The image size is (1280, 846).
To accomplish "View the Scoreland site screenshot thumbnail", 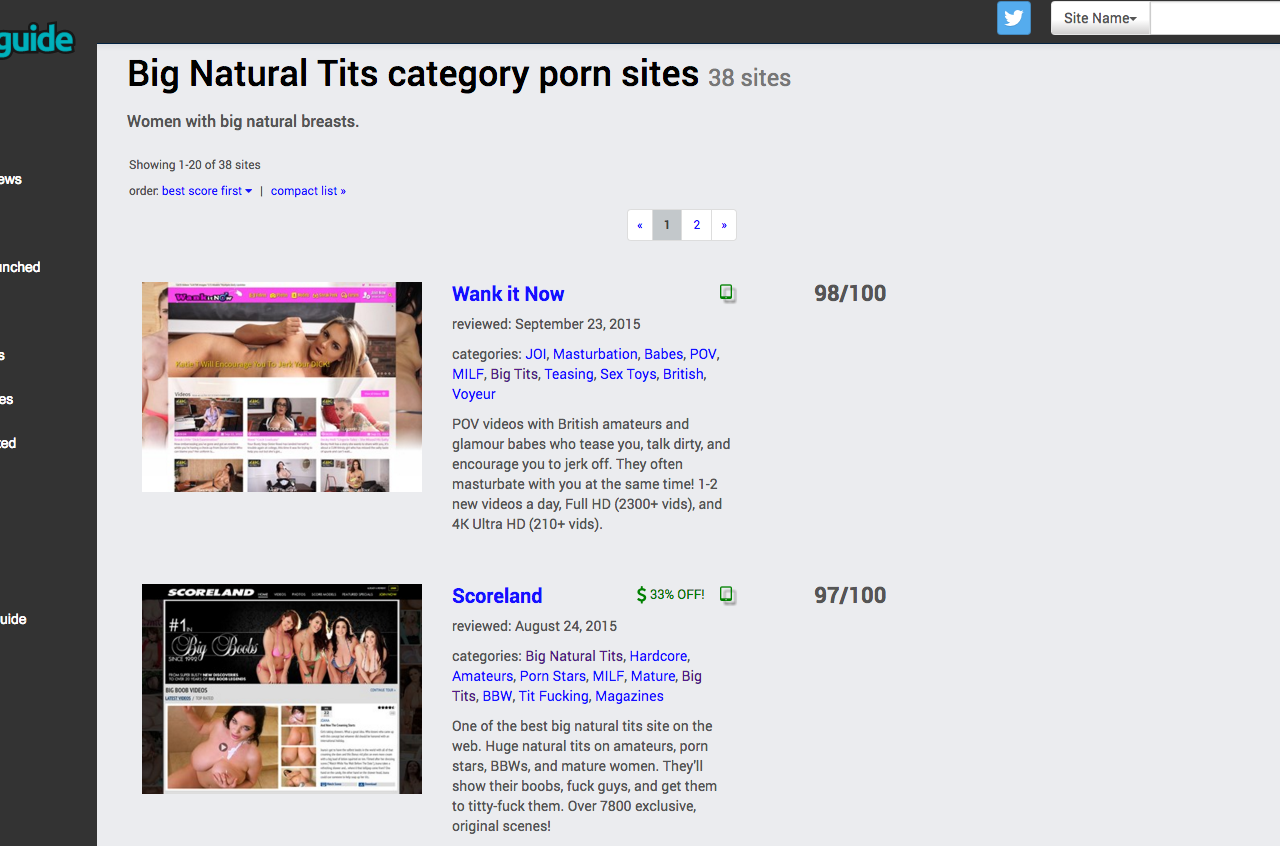I will 282,689.
